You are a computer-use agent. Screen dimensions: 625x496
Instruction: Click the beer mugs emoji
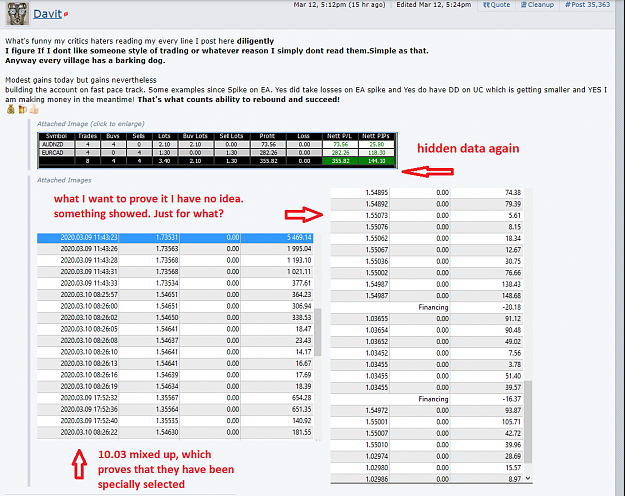pos(23,109)
